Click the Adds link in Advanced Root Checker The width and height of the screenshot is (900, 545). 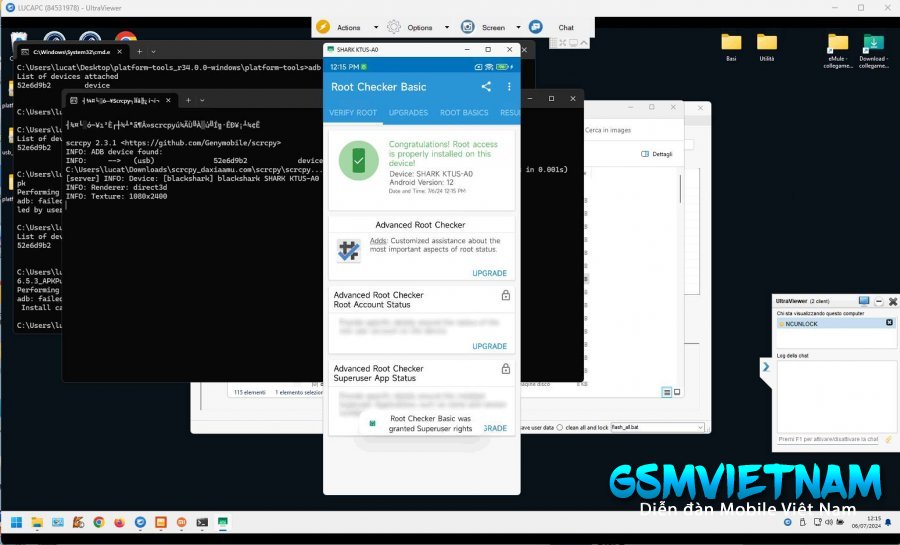click(378, 240)
